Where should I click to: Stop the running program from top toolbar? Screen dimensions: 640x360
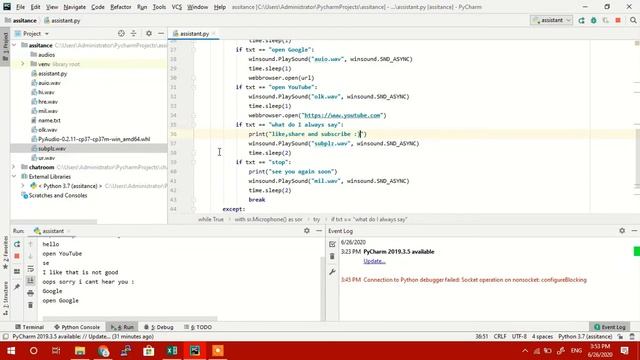pos(618,20)
